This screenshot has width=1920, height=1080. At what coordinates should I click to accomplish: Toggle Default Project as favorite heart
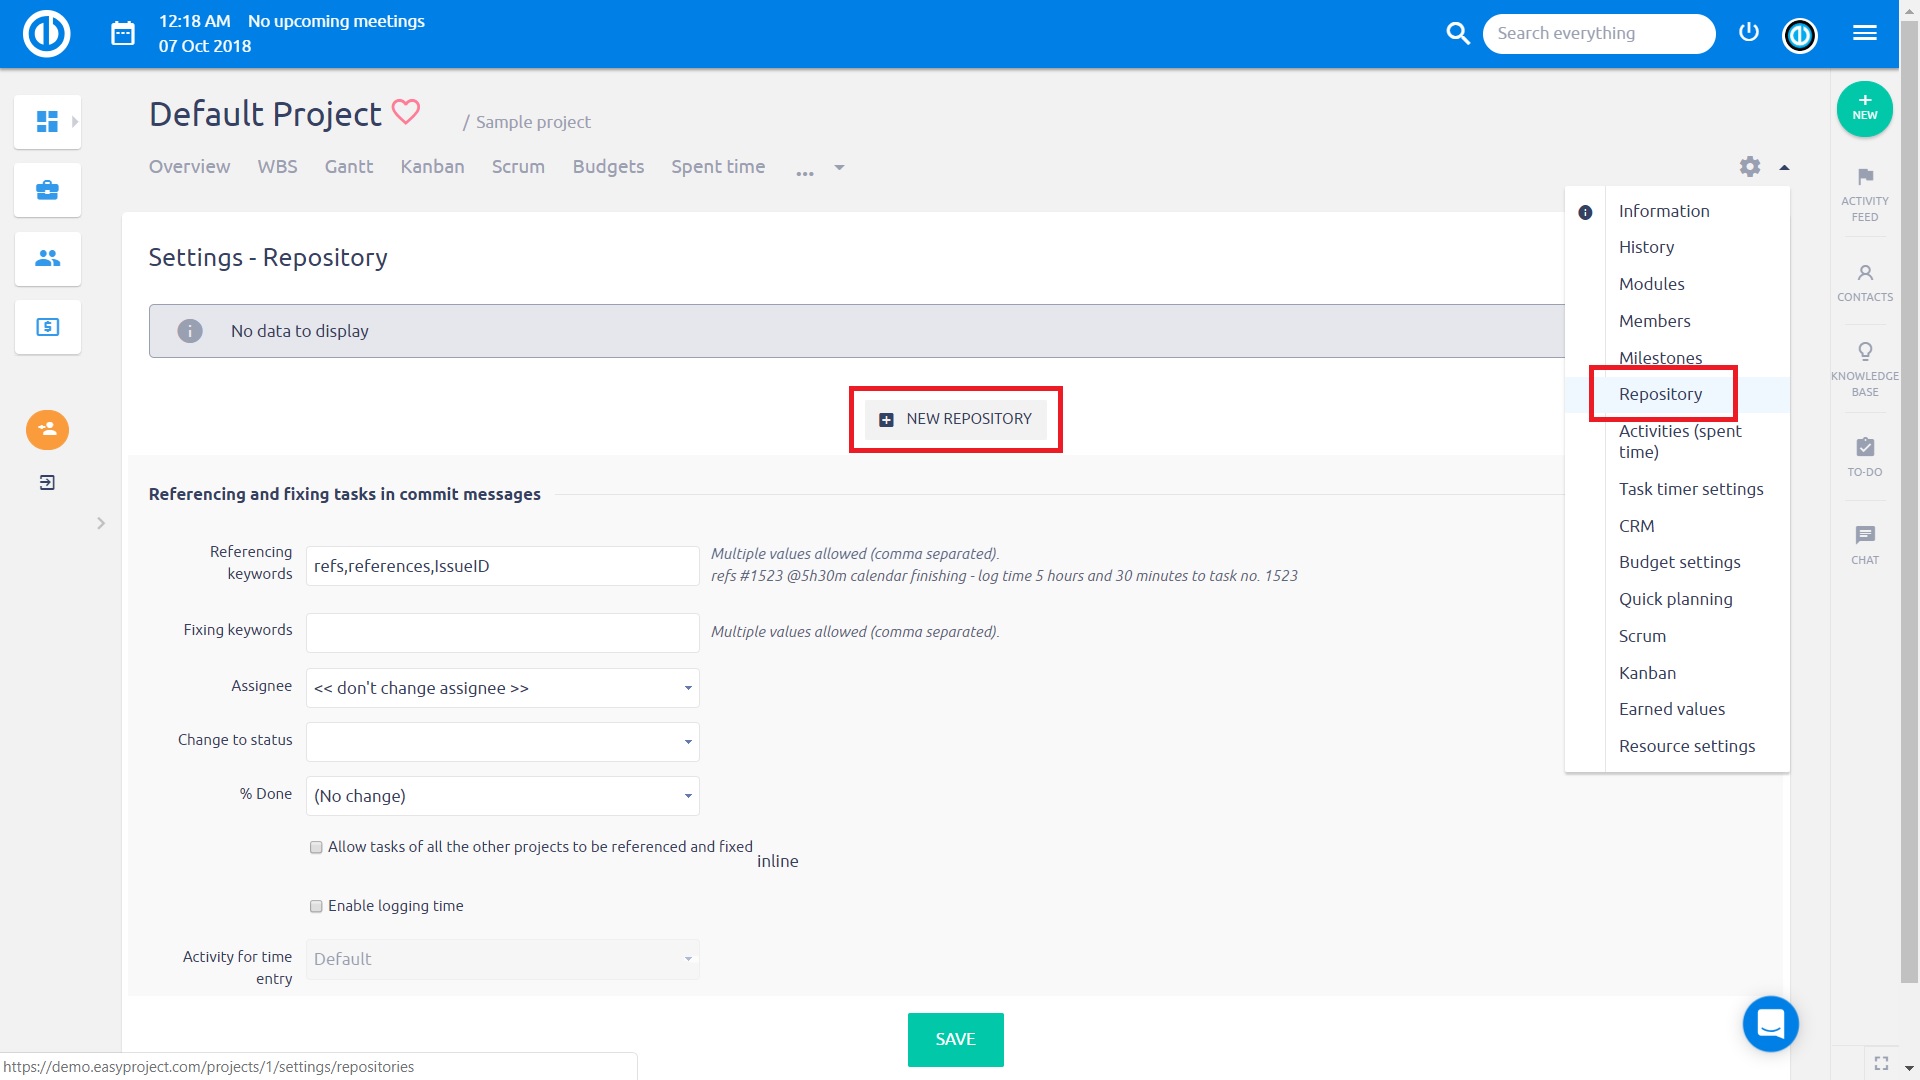click(x=404, y=112)
